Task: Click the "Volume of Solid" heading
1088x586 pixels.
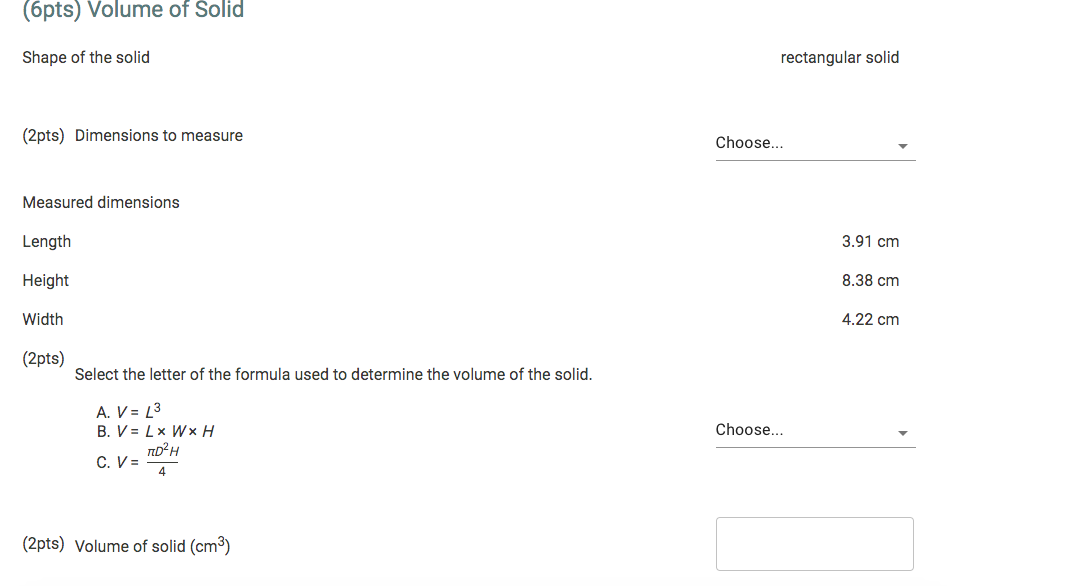Action: (x=132, y=11)
